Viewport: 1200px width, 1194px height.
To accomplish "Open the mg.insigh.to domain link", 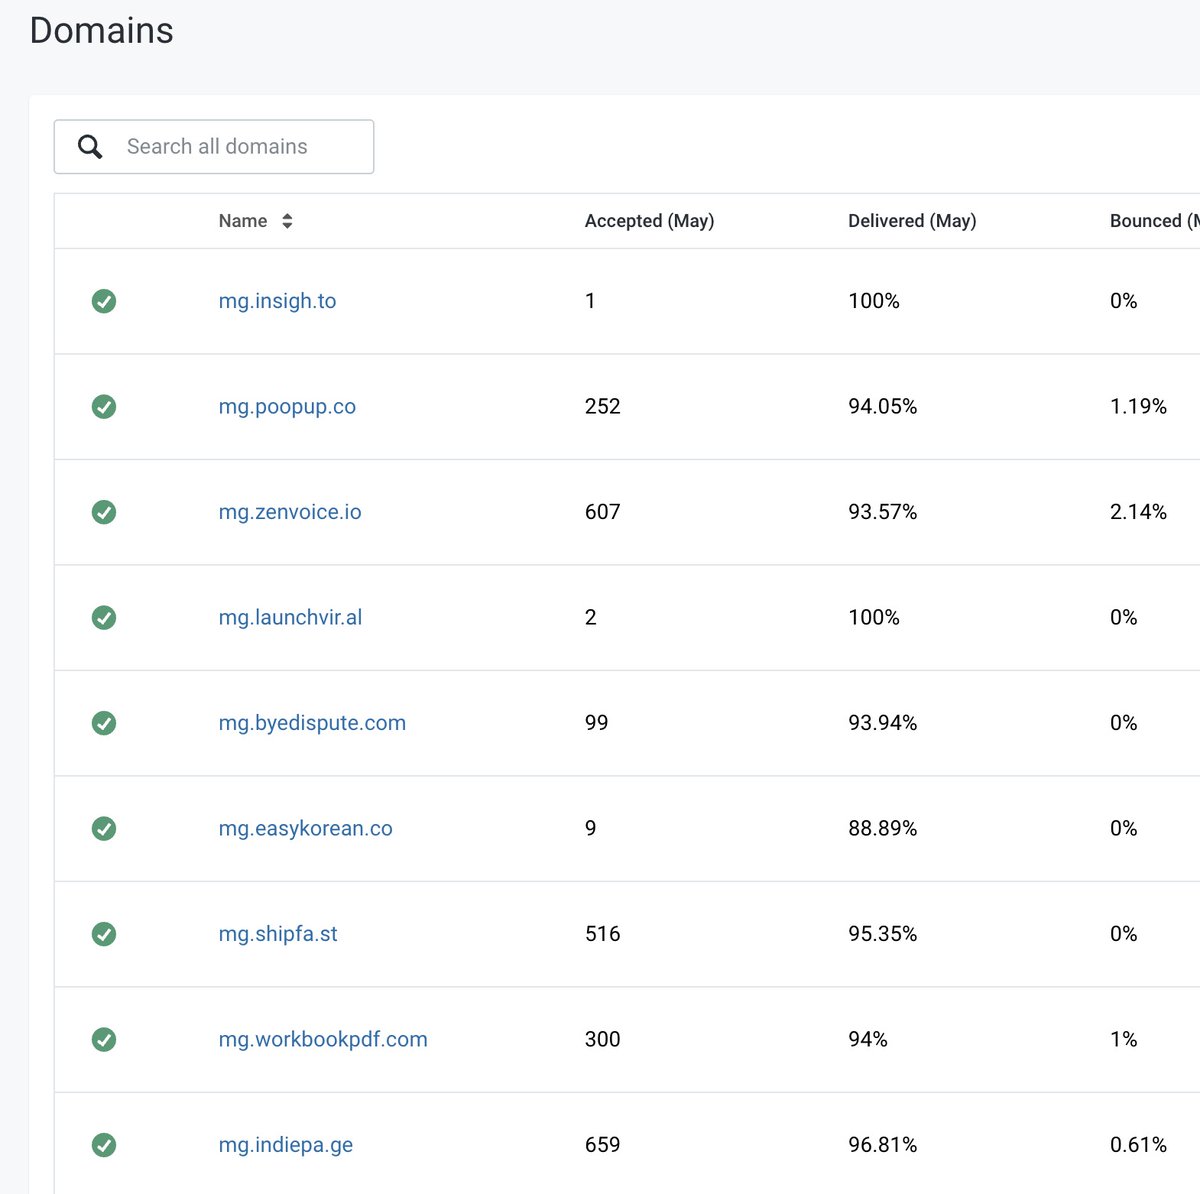I will tap(277, 301).
